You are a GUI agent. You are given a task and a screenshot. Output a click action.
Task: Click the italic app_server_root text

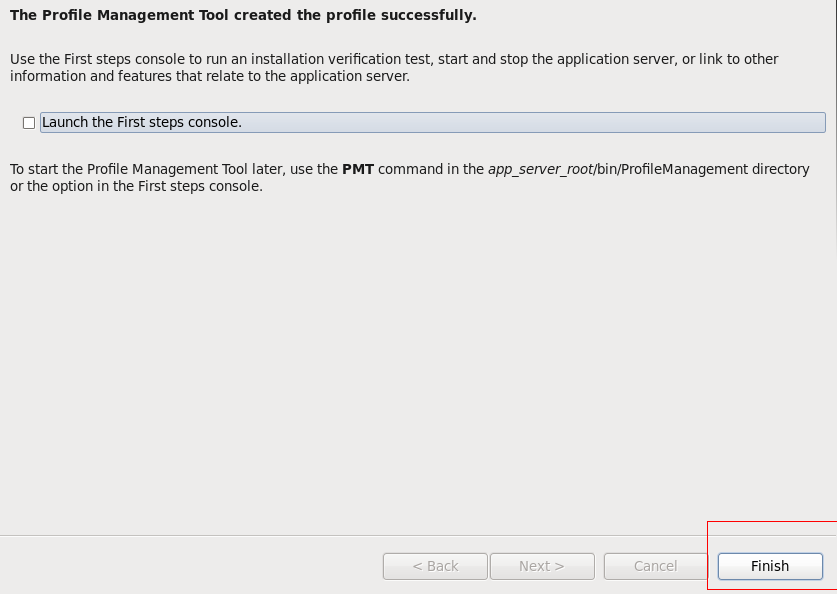540,169
